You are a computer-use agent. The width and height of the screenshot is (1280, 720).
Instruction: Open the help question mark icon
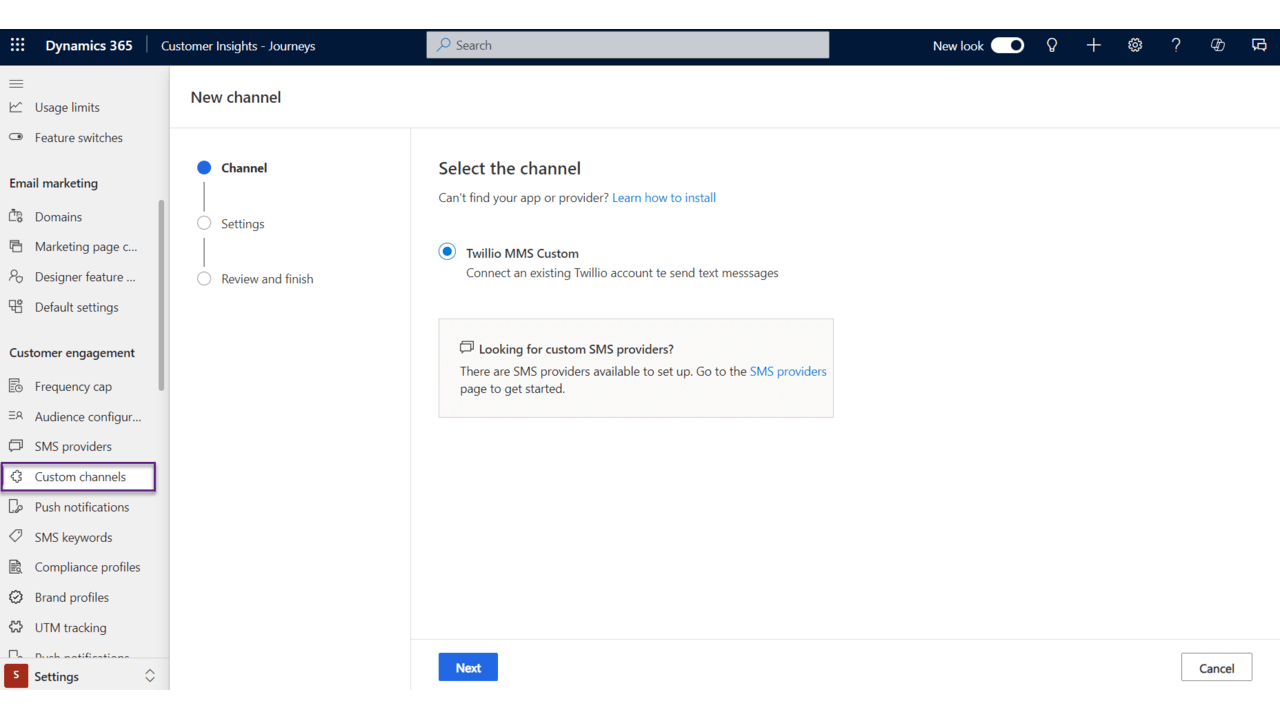(x=1176, y=45)
